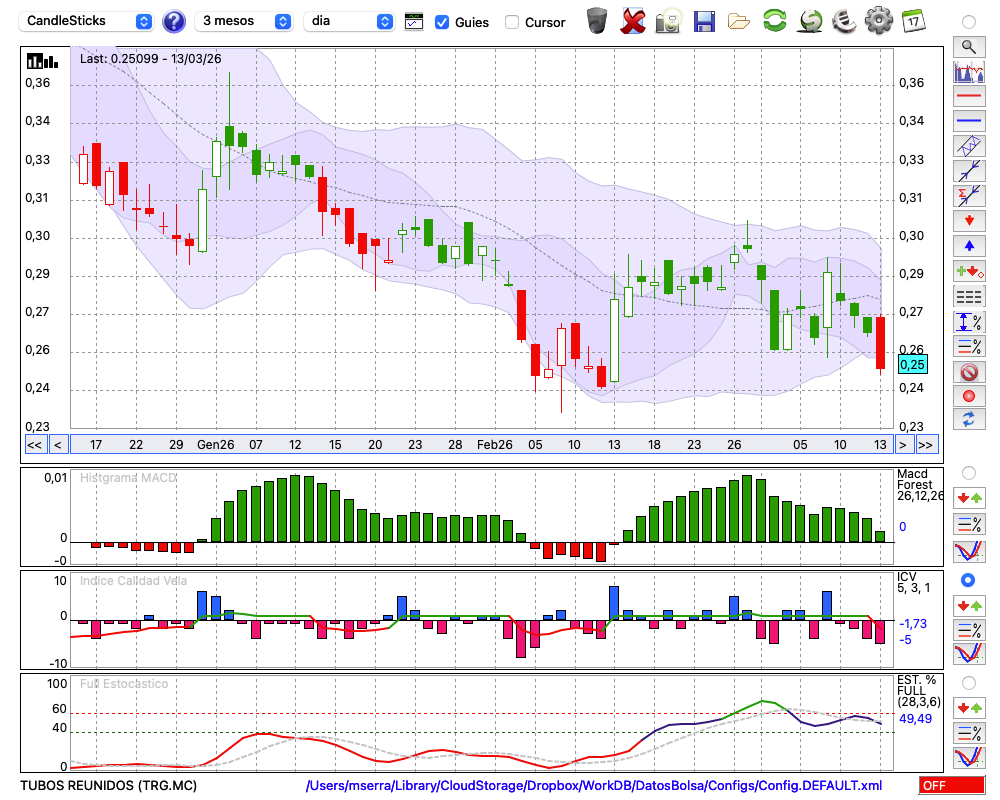Click the date axis timeline scrollbar
The height and width of the screenshot is (800, 1000).
click(481, 445)
